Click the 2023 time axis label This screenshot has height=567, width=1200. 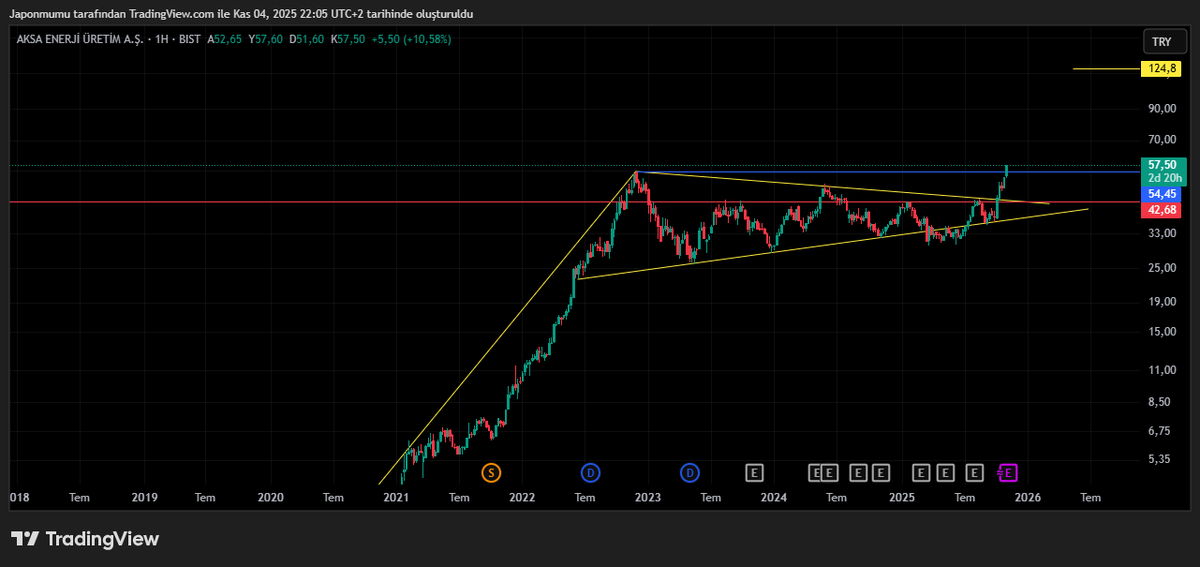tap(648, 497)
